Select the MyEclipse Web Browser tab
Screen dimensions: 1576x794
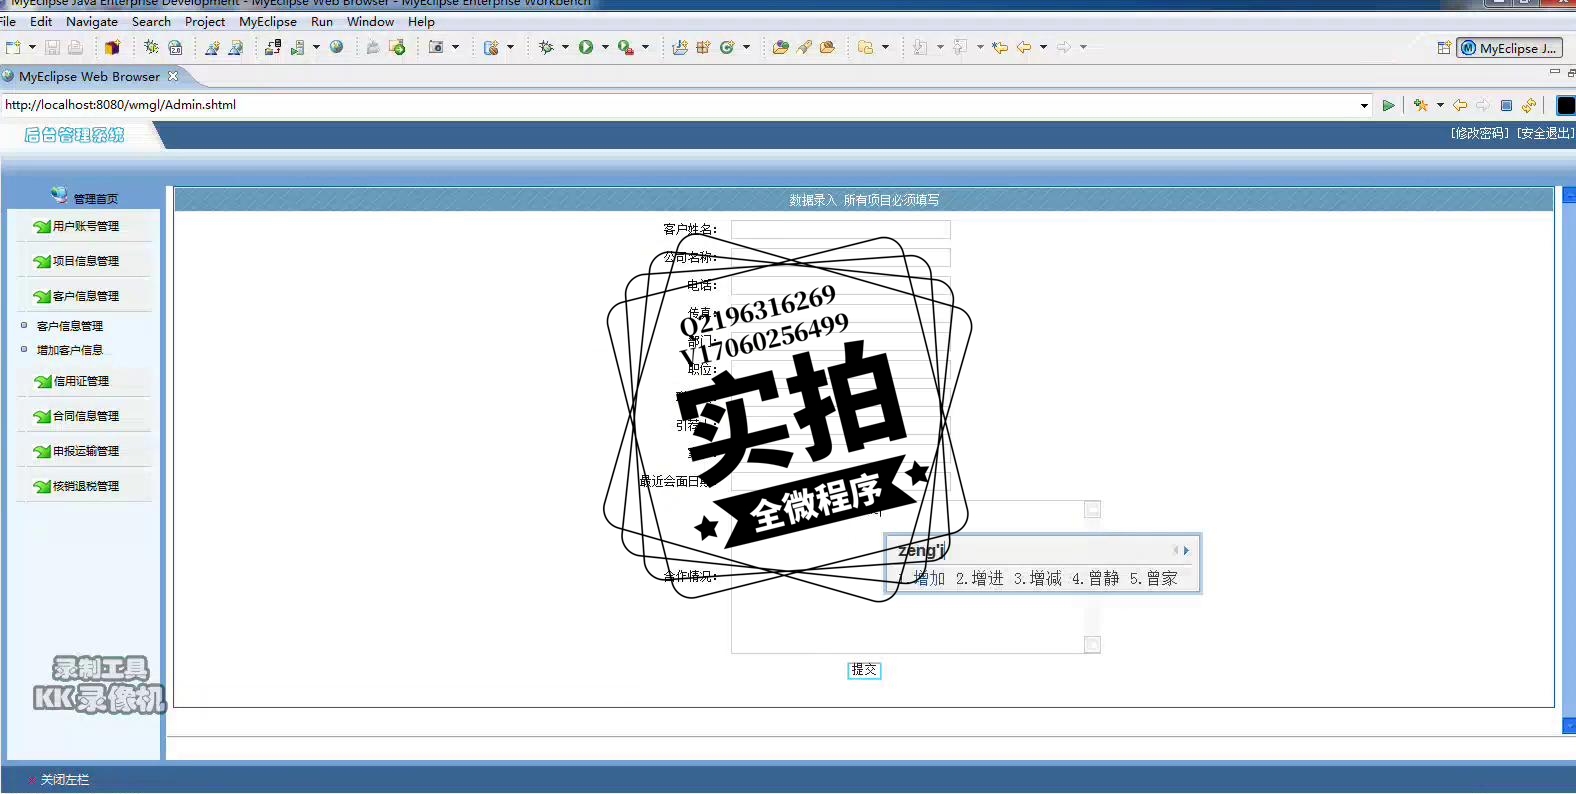coord(88,76)
